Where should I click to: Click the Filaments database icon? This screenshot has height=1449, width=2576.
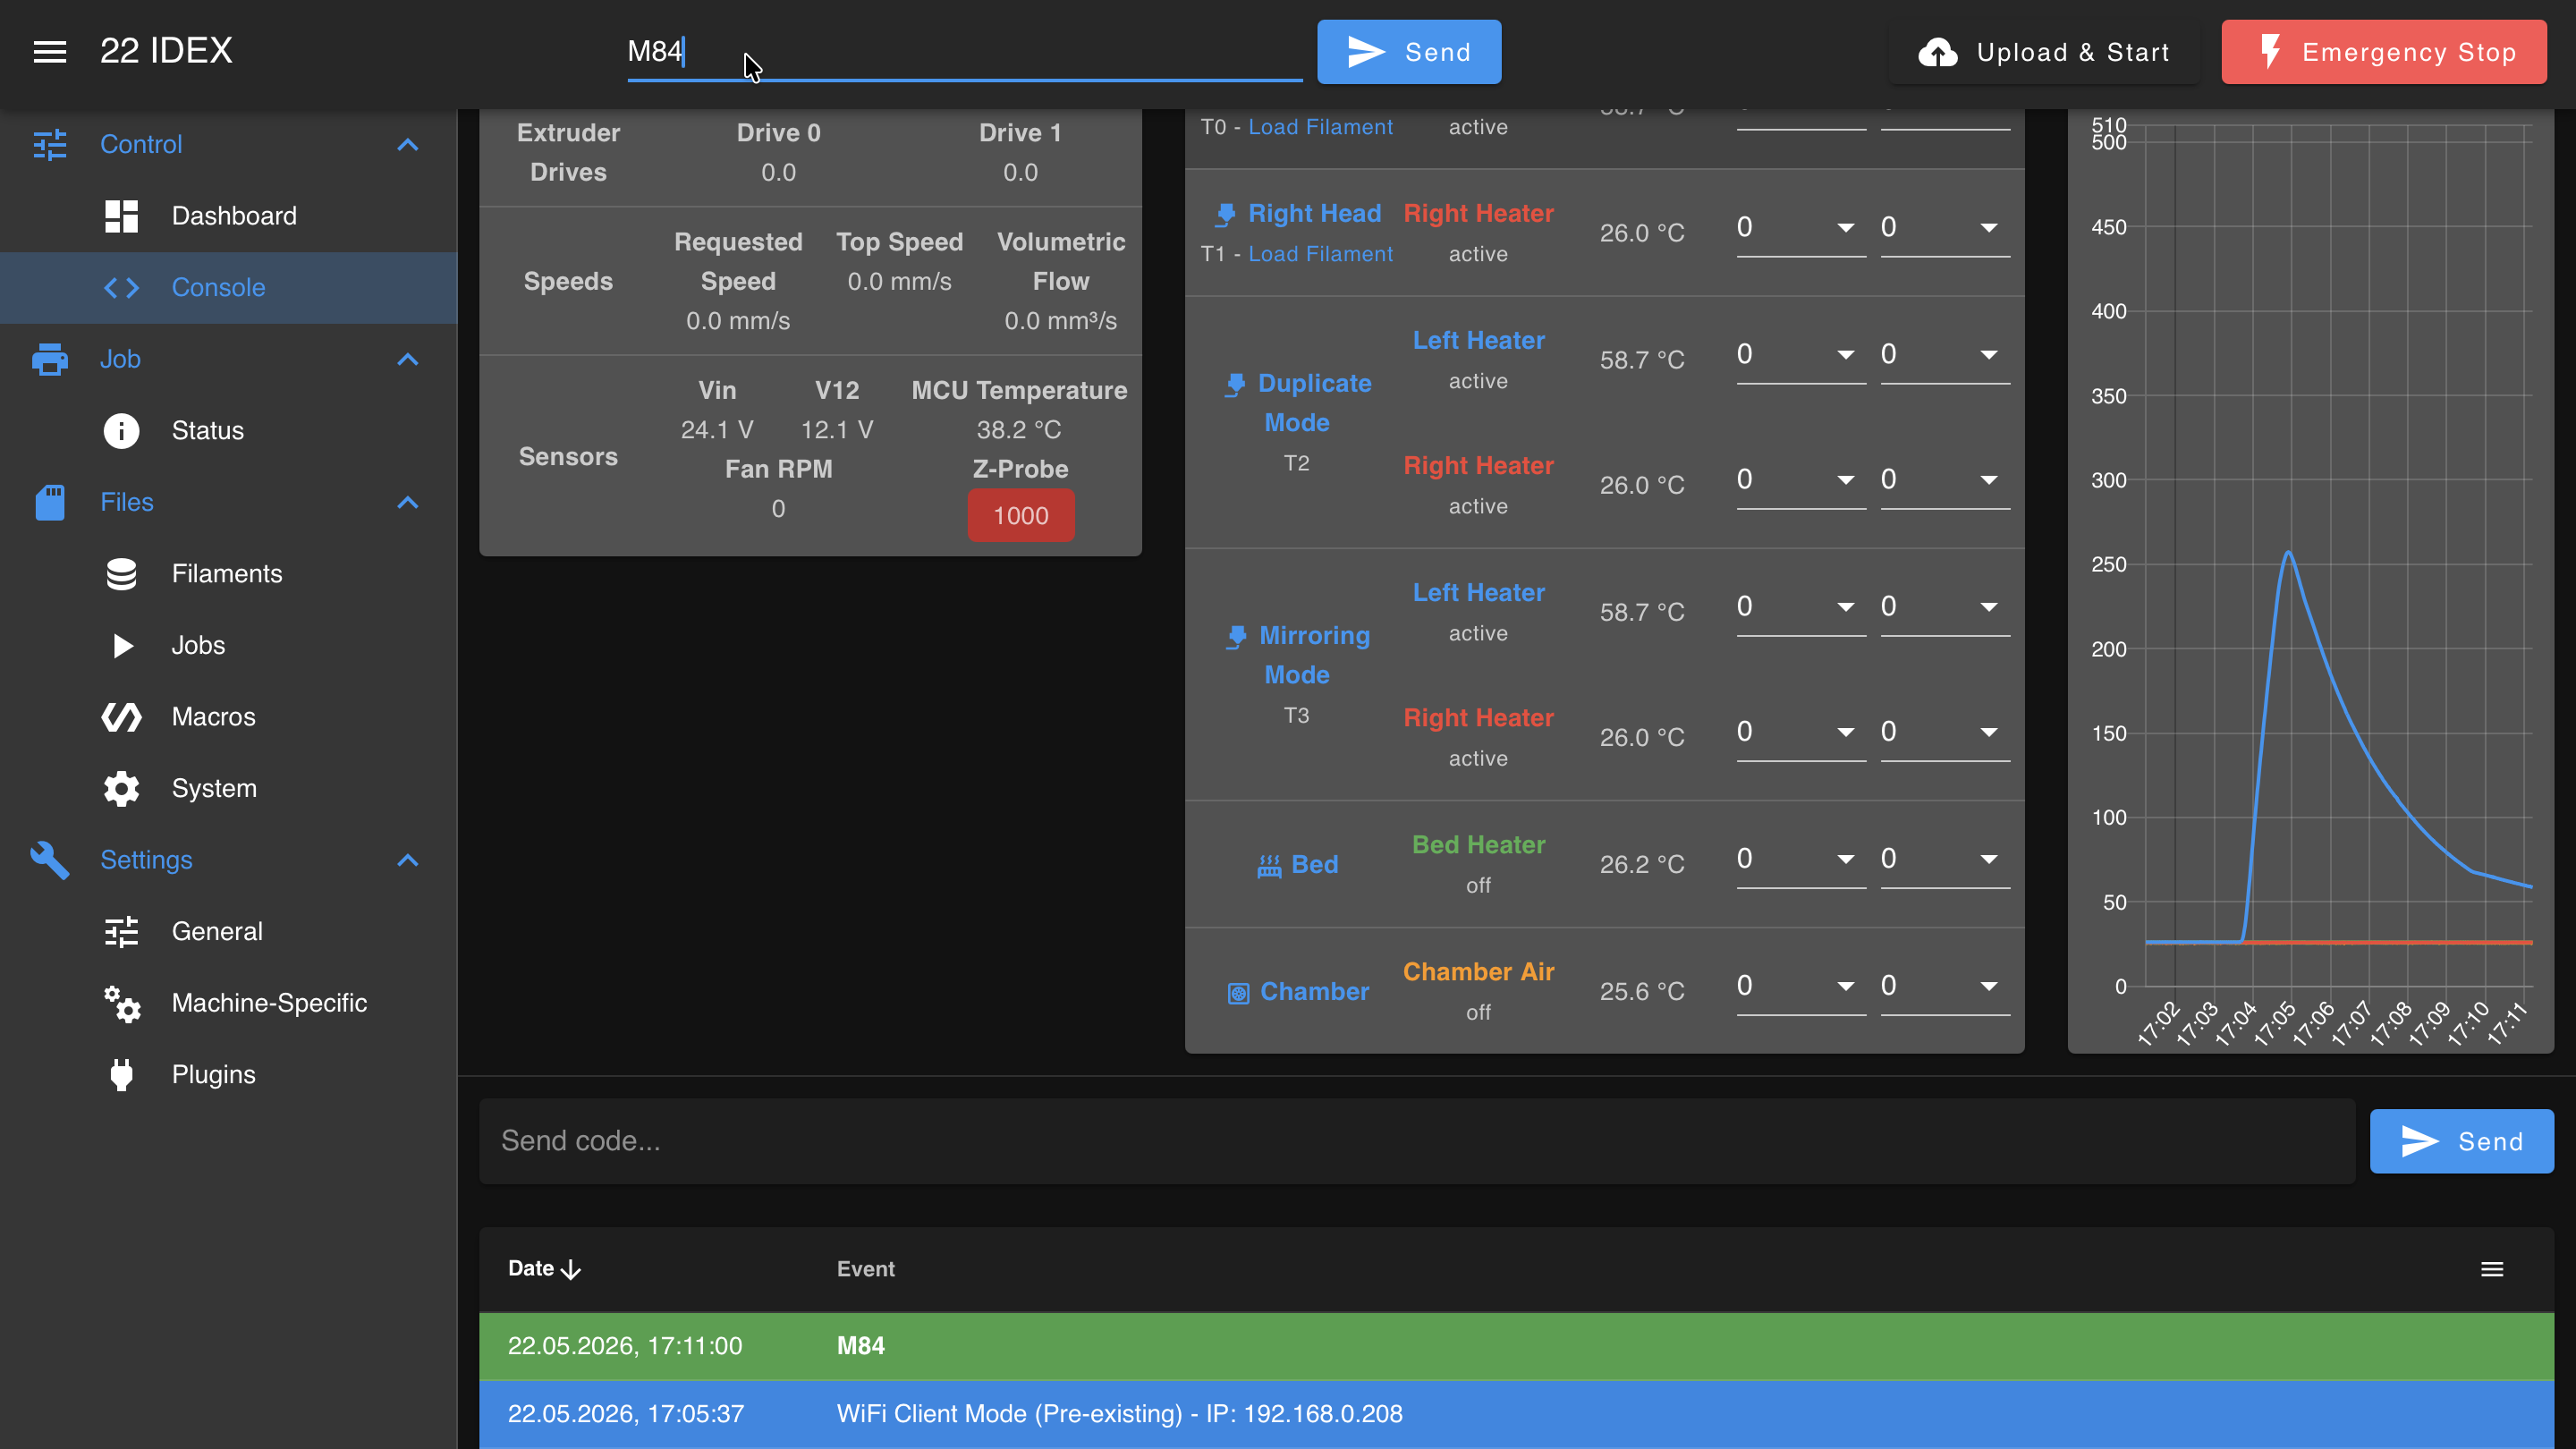coord(121,574)
